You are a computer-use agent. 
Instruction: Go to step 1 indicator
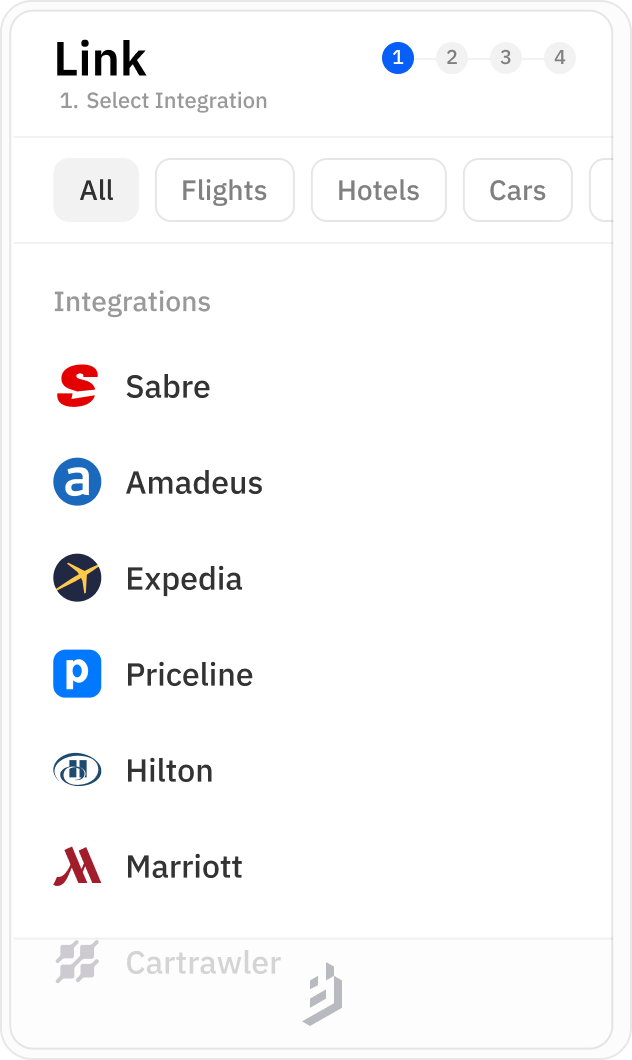coord(398,58)
